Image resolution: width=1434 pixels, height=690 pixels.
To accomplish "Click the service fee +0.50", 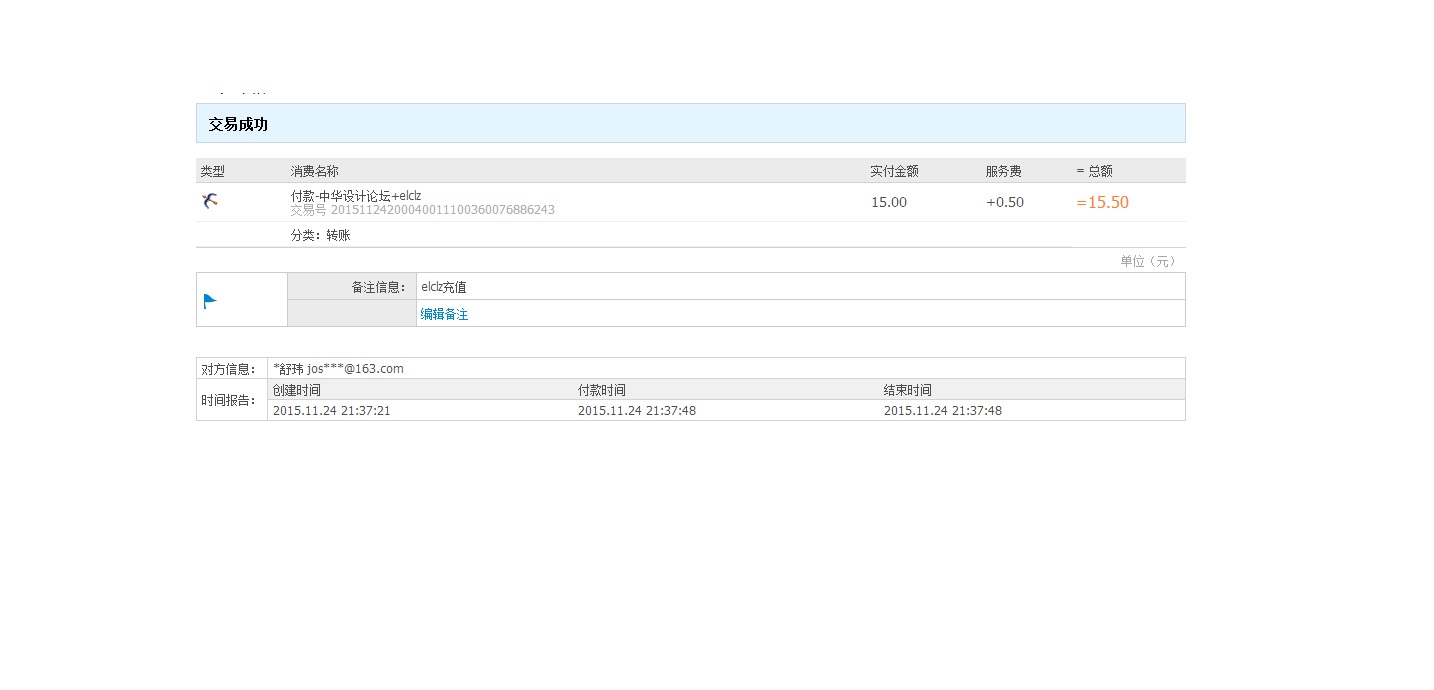I will pyautogui.click(x=1005, y=202).
